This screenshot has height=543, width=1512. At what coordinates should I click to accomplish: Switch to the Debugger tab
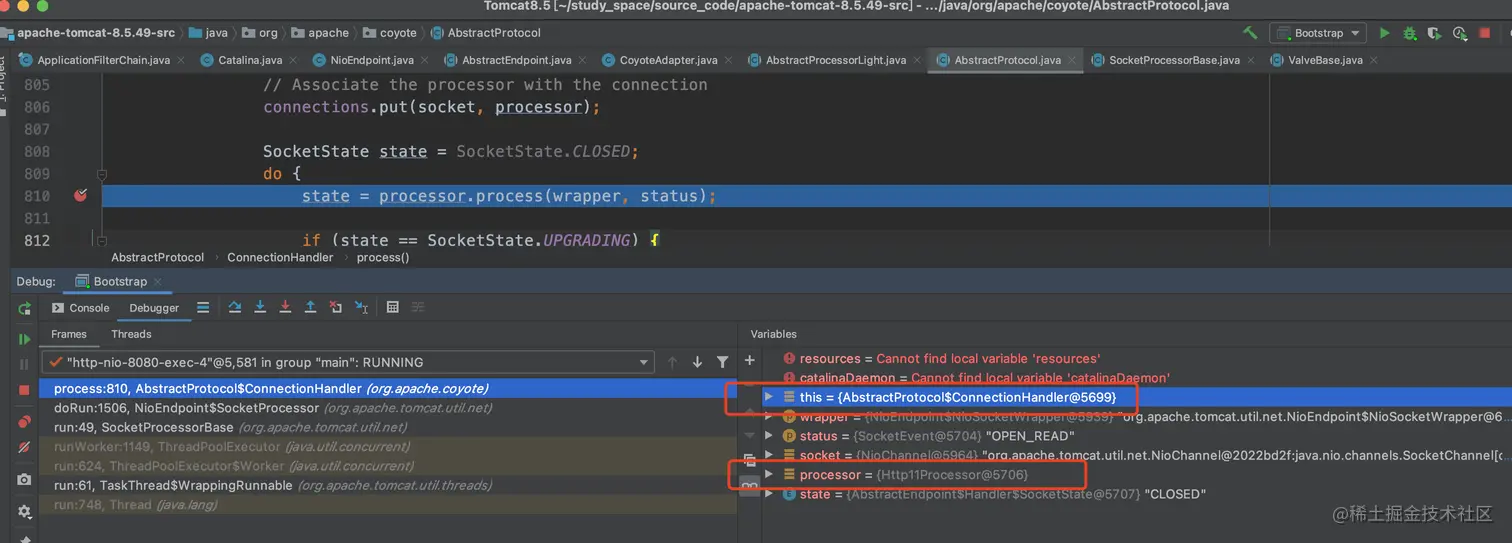pyautogui.click(x=154, y=308)
